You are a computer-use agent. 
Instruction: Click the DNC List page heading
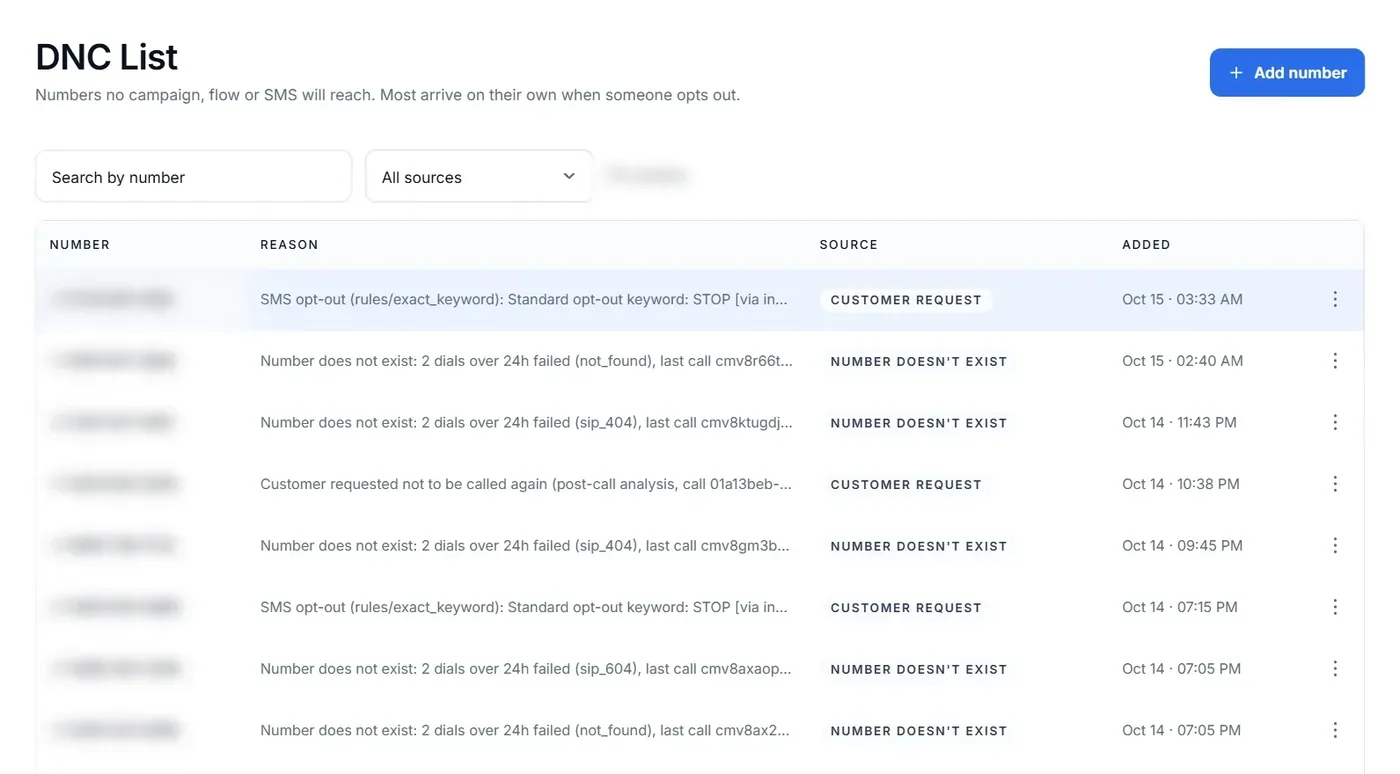pos(107,57)
